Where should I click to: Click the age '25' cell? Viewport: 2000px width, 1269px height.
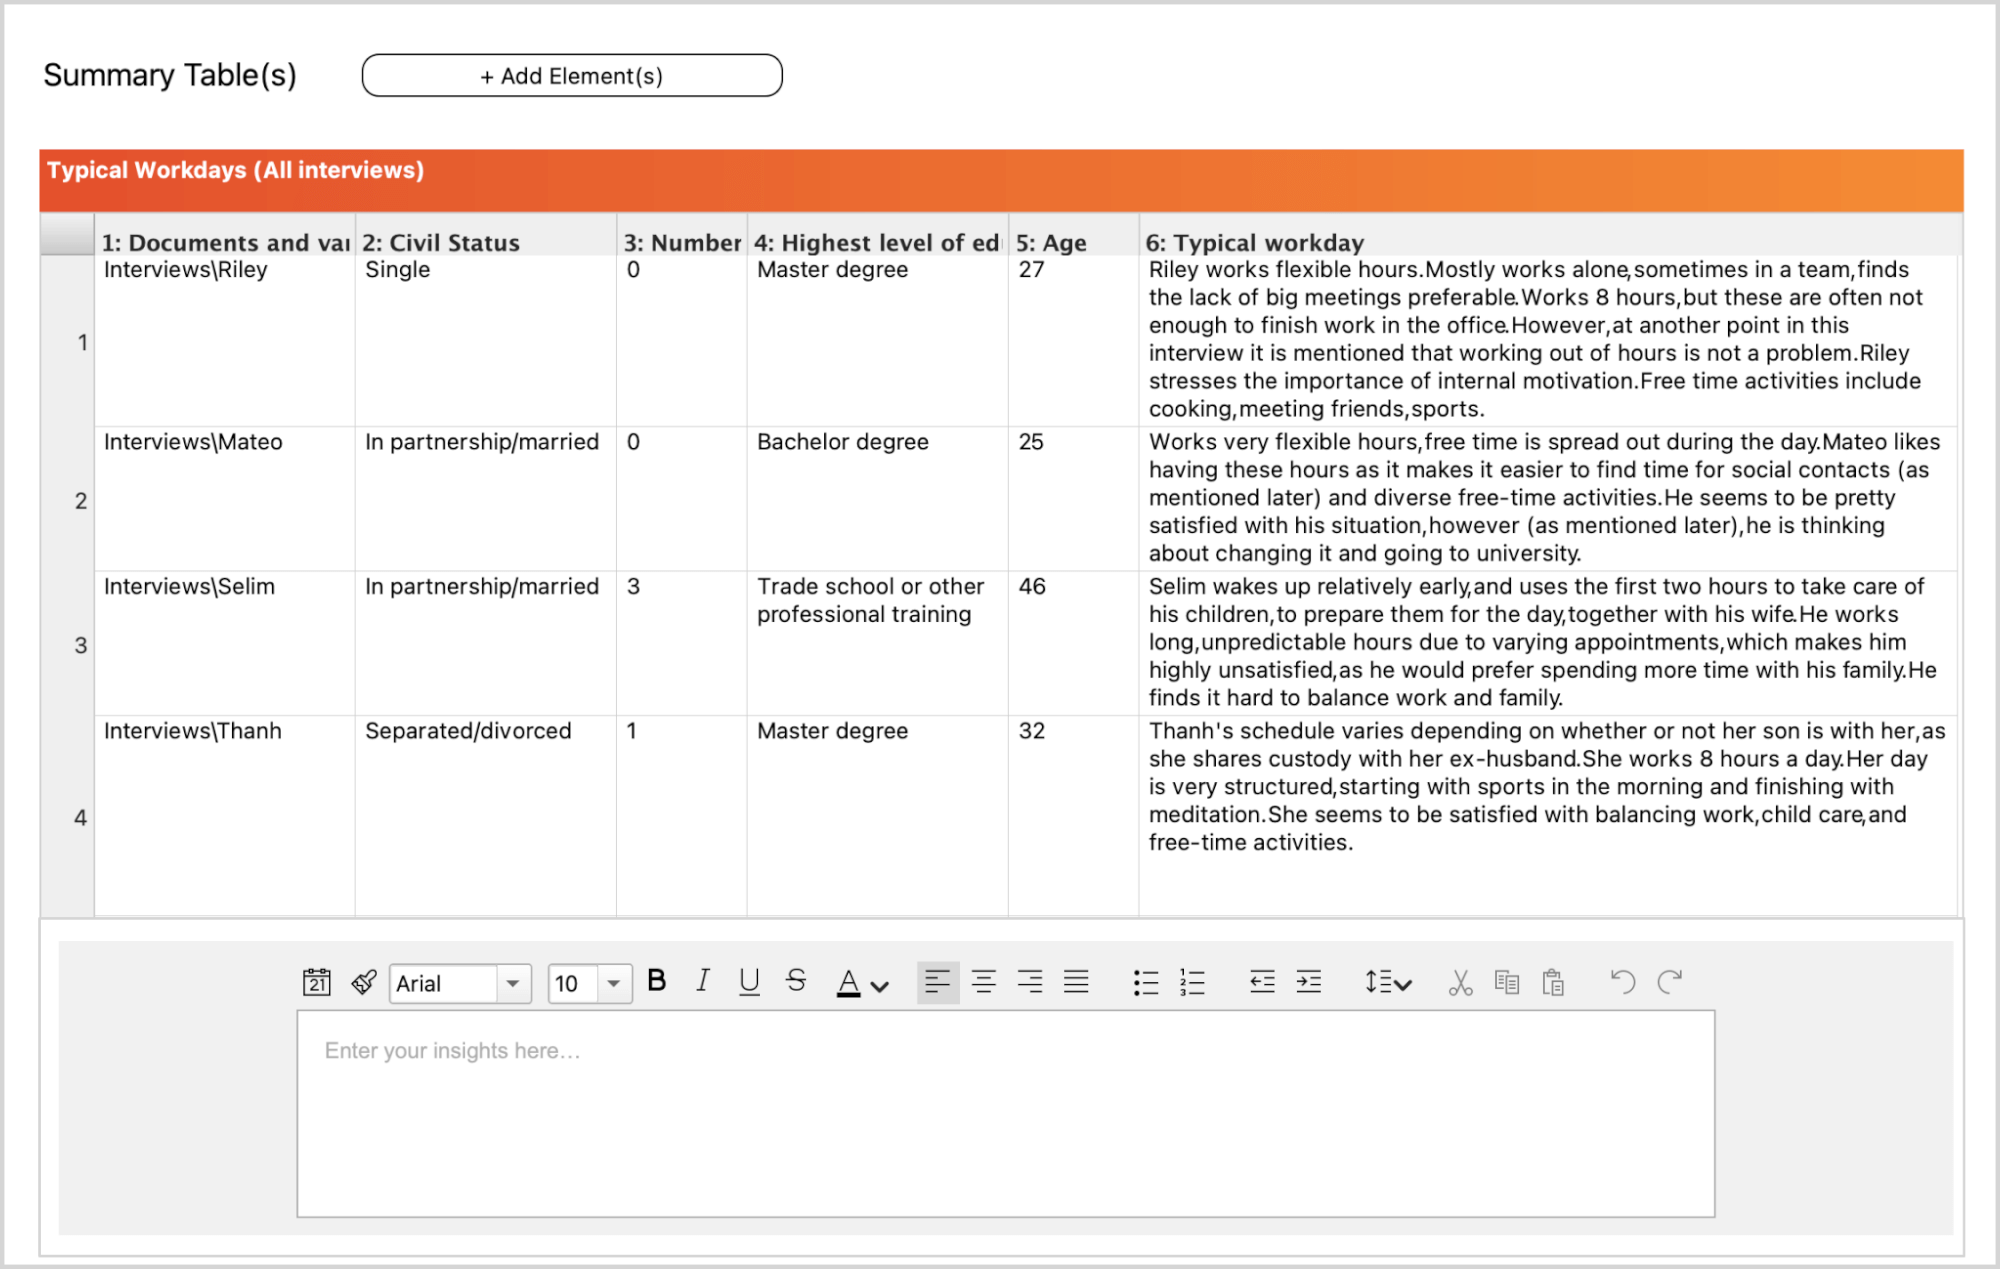pos(1073,499)
